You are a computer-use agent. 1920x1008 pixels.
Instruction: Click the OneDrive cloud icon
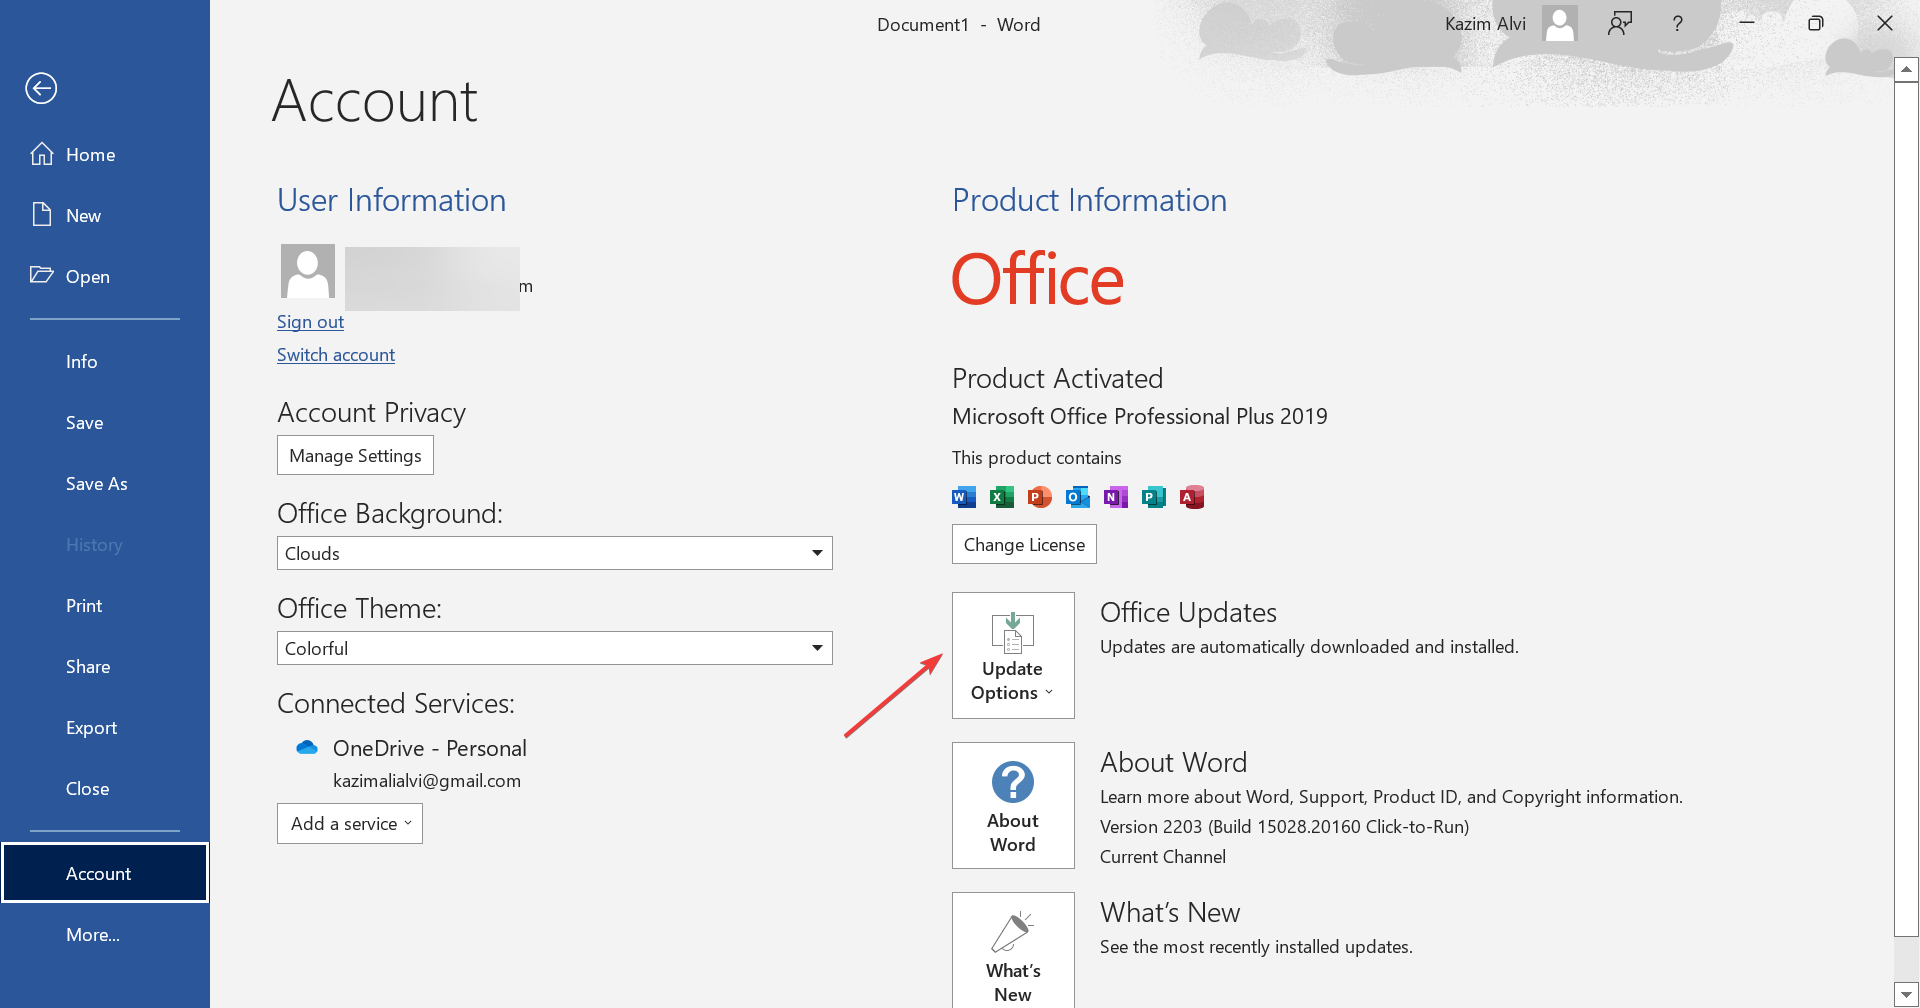point(307,748)
